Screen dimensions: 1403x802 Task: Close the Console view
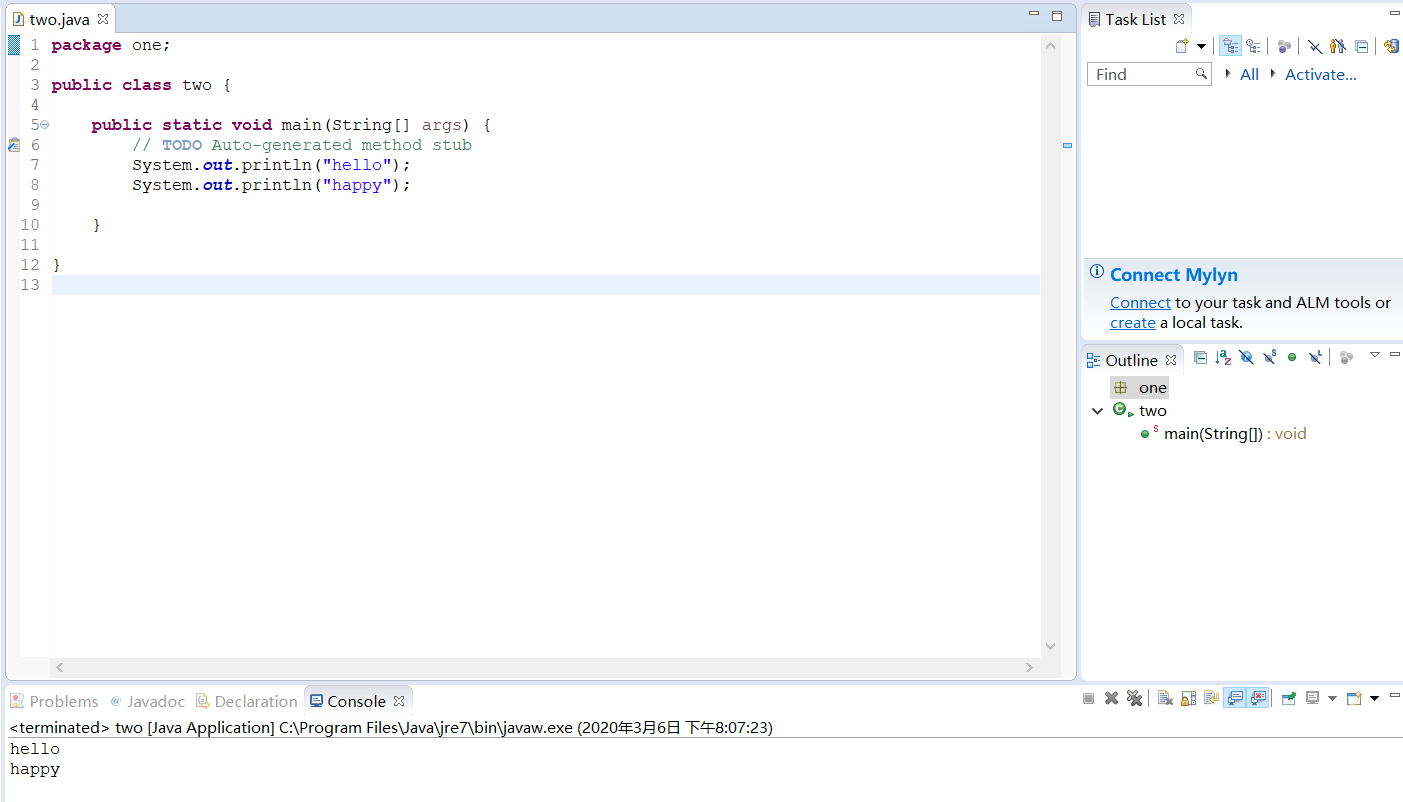pyautogui.click(x=399, y=701)
